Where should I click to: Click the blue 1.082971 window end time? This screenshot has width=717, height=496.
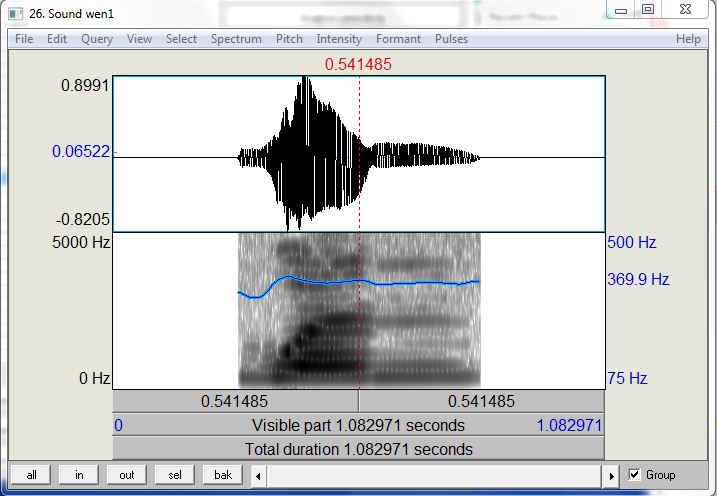(x=569, y=426)
